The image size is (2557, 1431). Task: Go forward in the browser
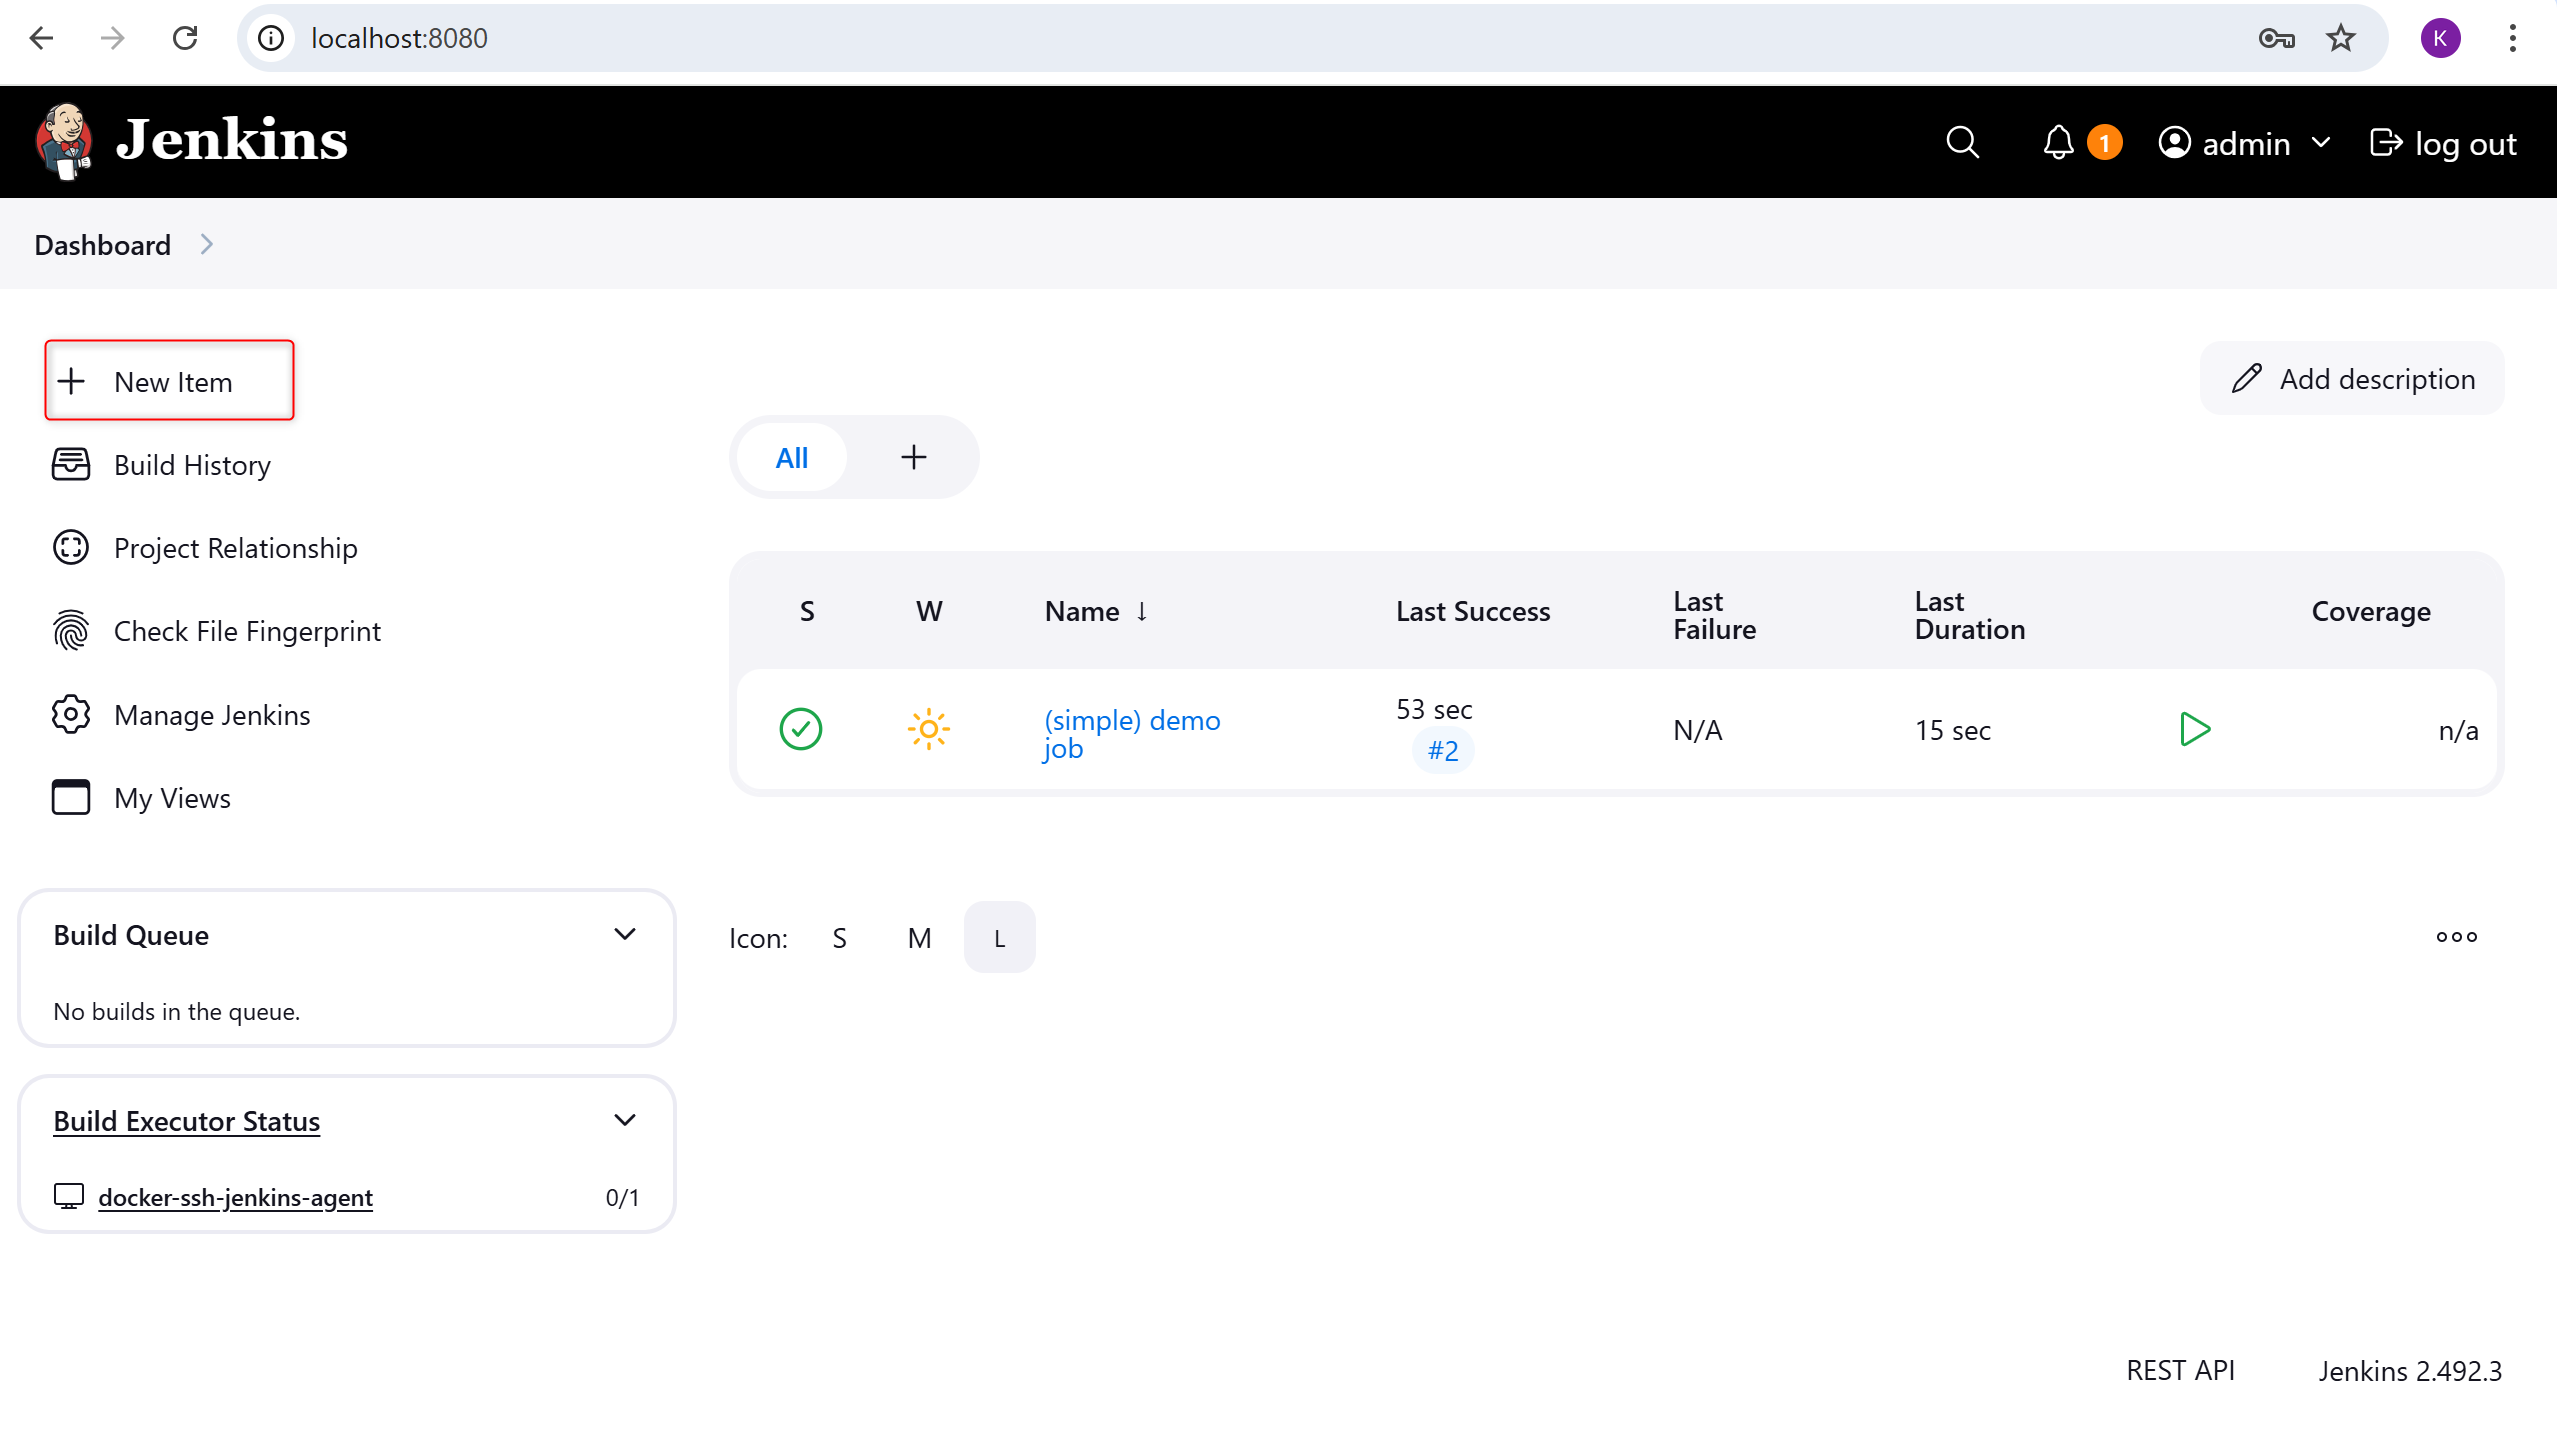tap(113, 38)
